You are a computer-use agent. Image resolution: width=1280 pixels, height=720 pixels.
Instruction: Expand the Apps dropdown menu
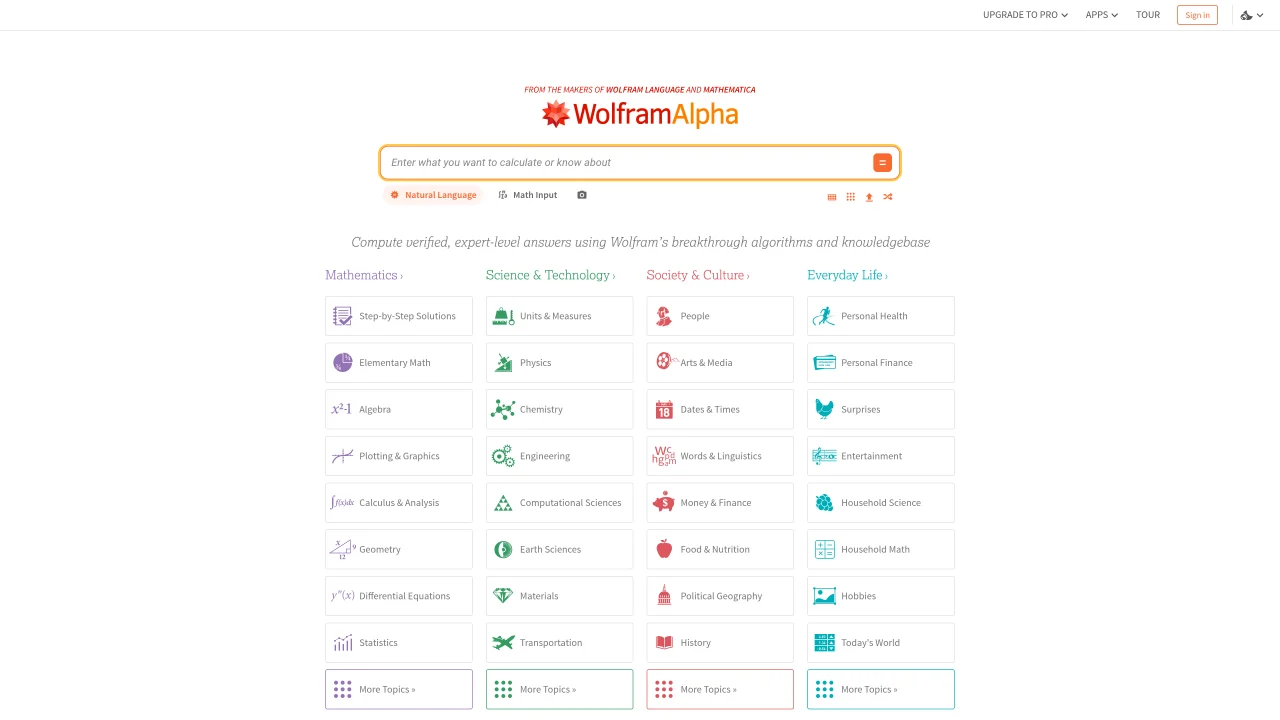(x=1102, y=15)
